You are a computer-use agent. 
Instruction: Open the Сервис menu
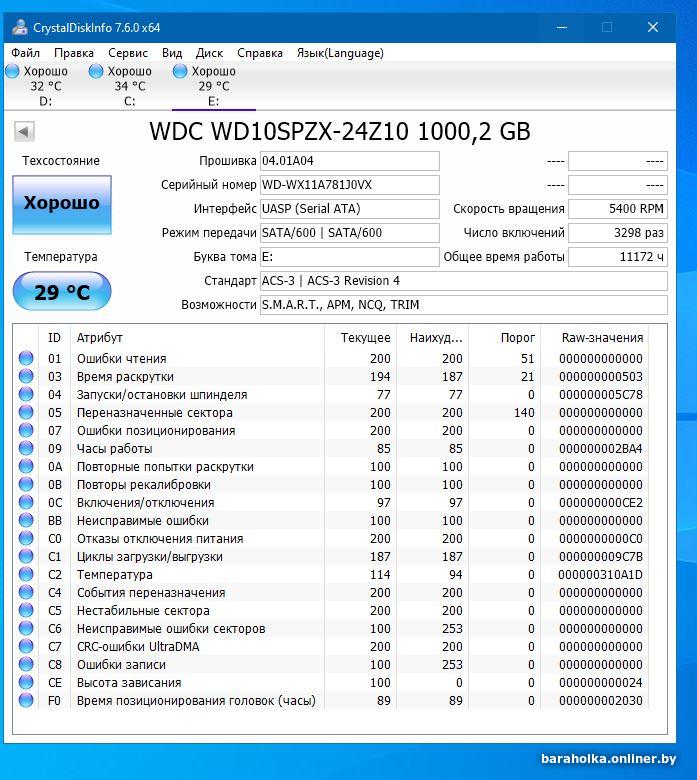click(x=128, y=53)
